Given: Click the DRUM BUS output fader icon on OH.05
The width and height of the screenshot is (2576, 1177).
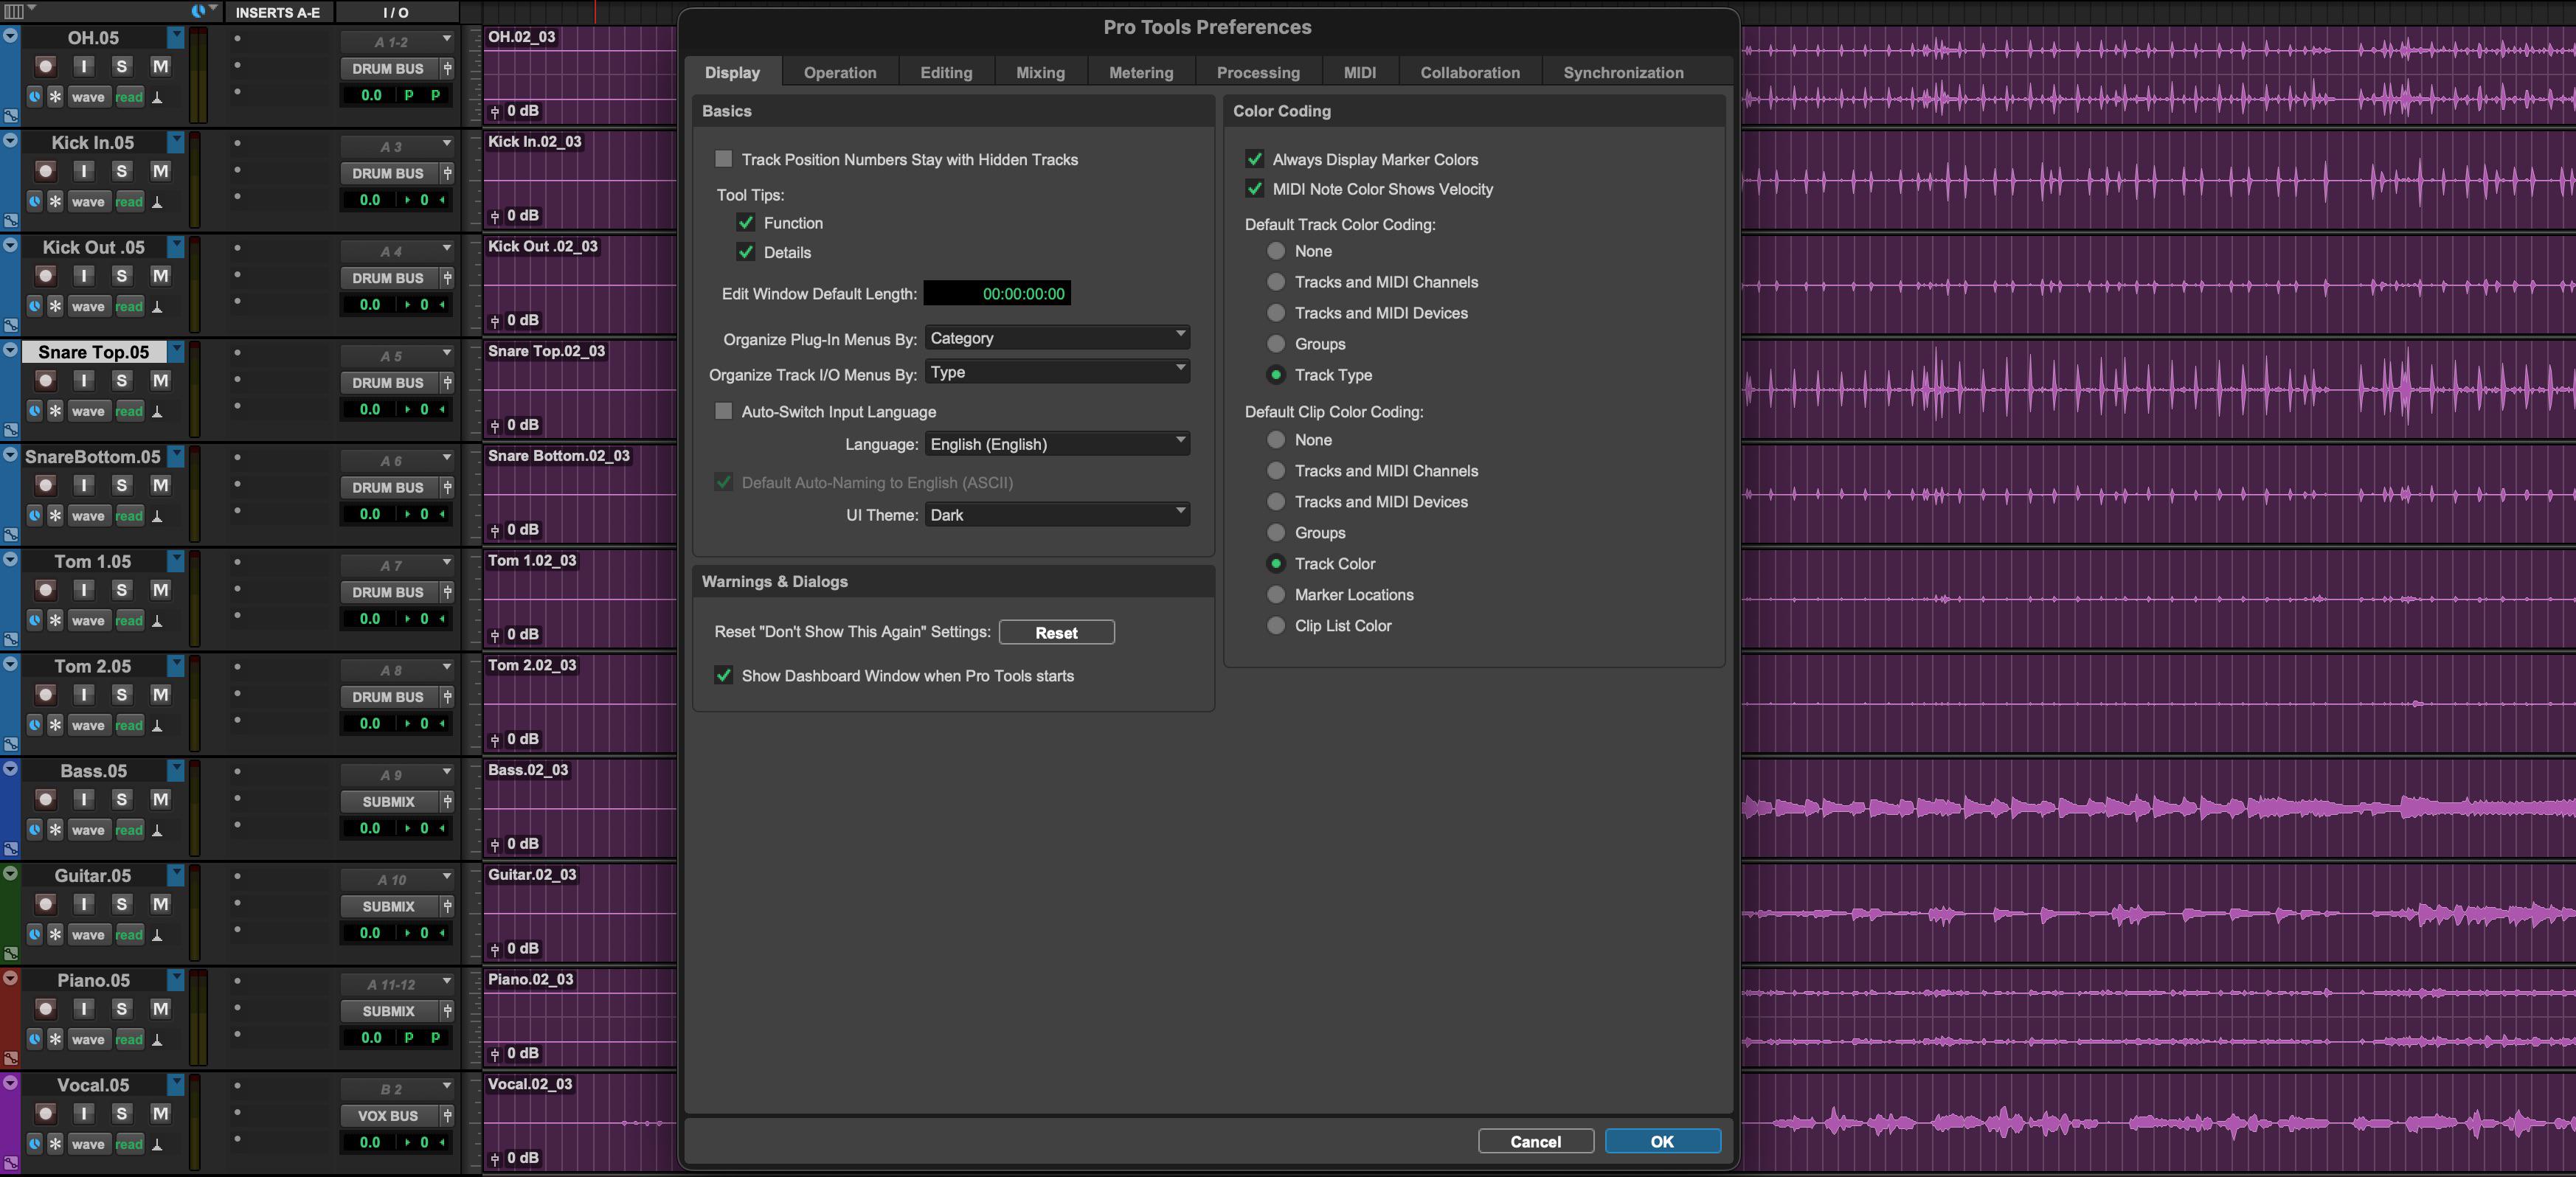Looking at the screenshot, I should [x=447, y=69].
